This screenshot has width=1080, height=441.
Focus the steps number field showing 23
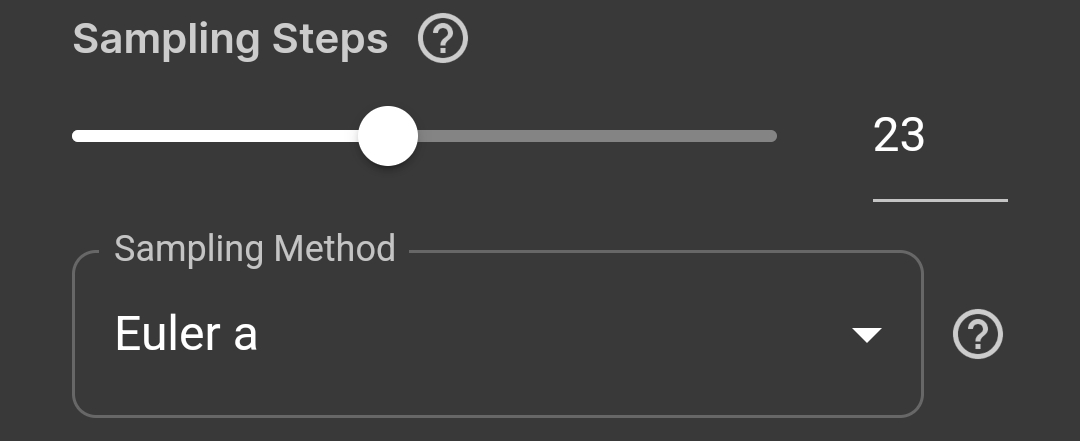(899, 136)
